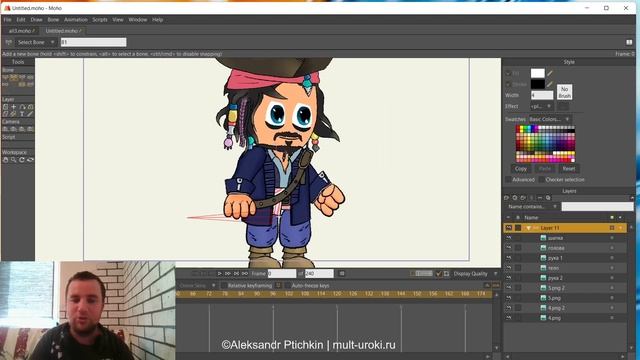The height and width of the screenshot is (360, 640).
Task: Click the white Fill color swatch
Action: 538,73
